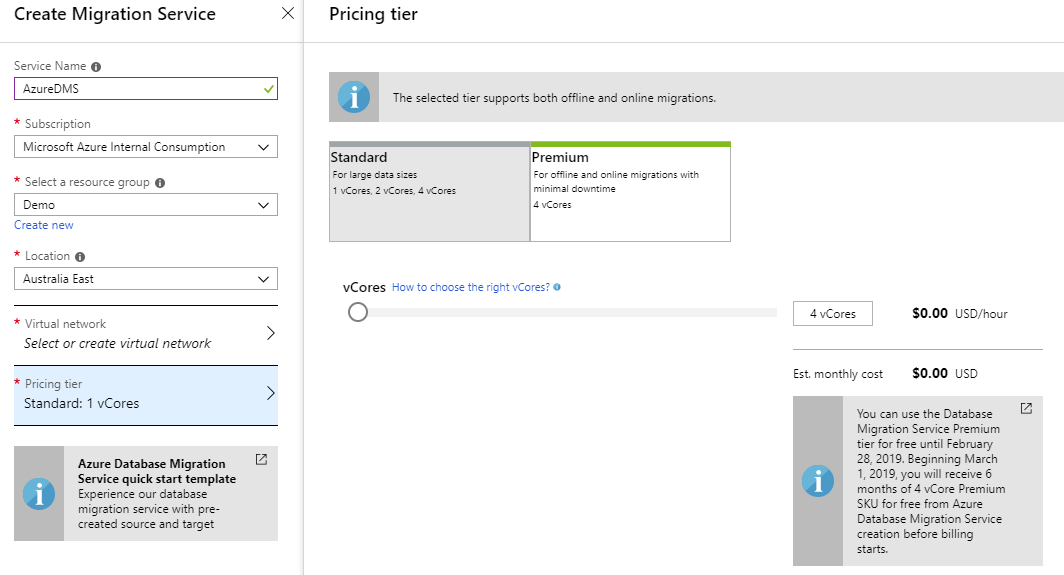Click the small info icon after vCores link
The image size is (1064, 575).
(557, 287)
